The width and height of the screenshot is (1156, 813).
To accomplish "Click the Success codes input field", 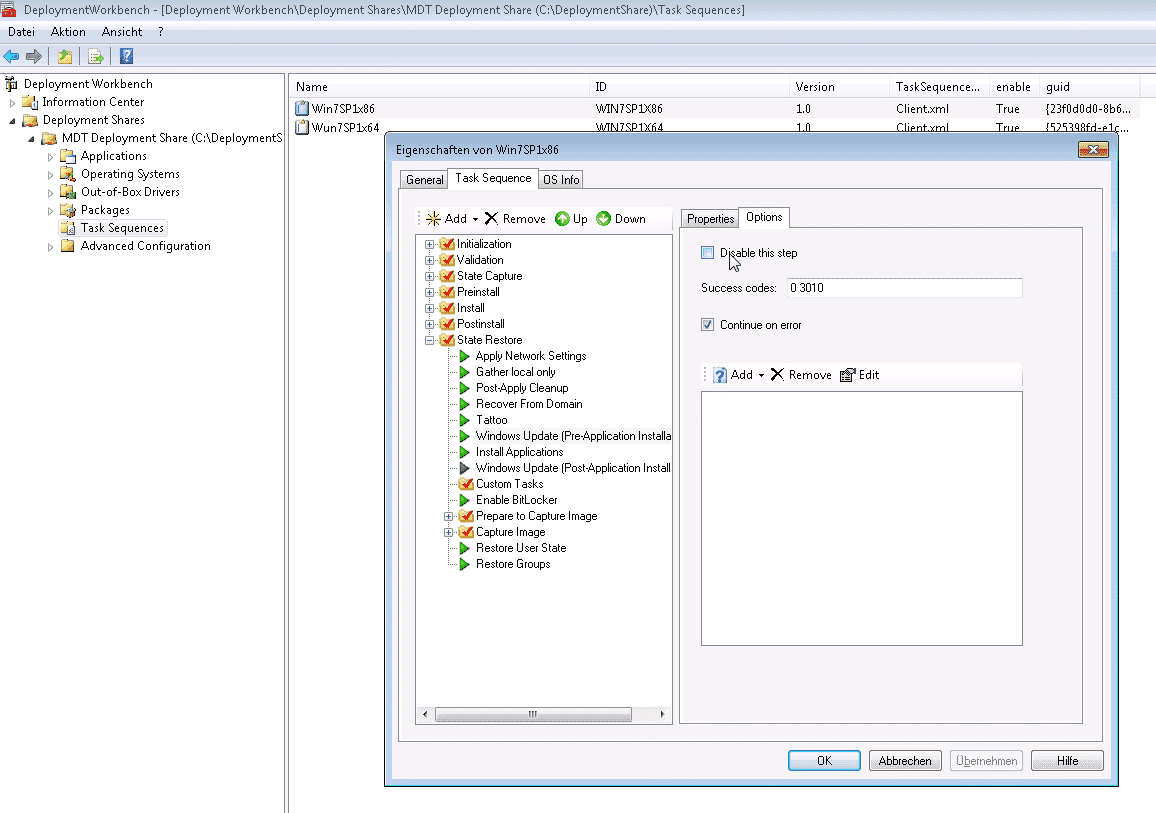I will (905, 288).
